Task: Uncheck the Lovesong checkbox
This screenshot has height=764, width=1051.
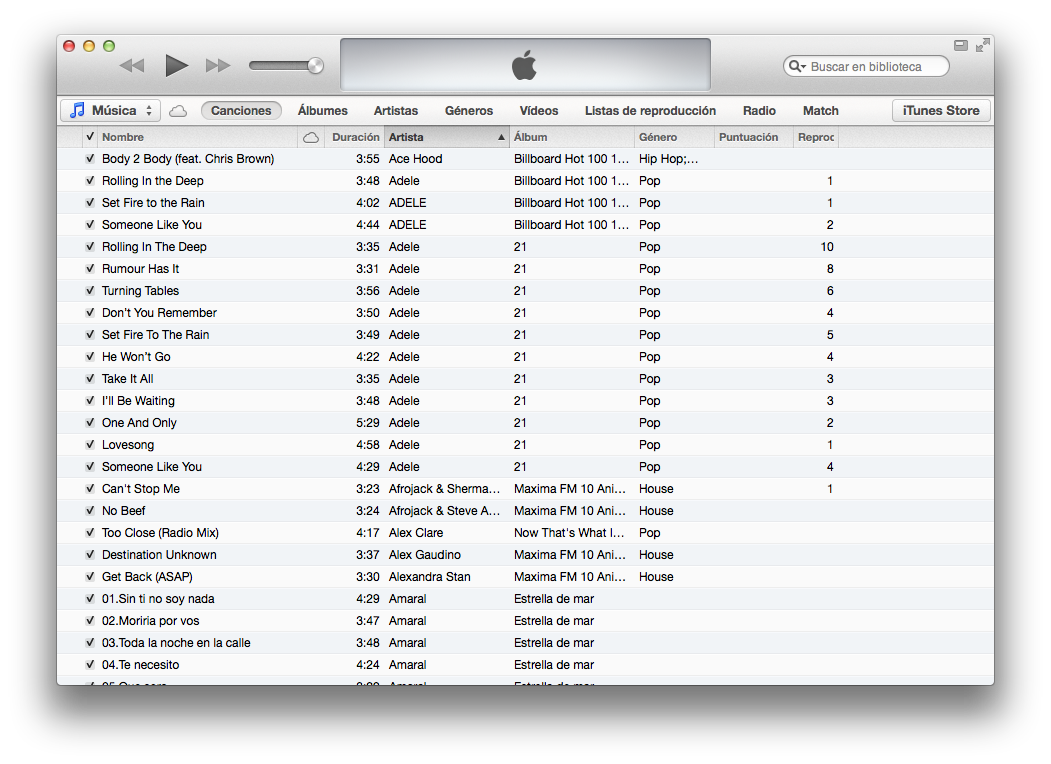Action: coord(90,444)
